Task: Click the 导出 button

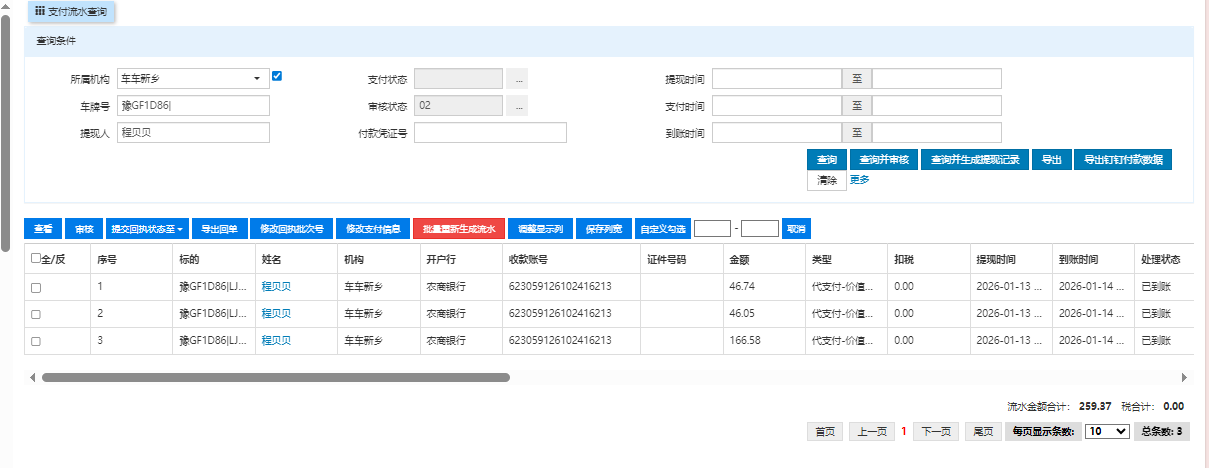Action: pyautogui.click(x=1051, y=160)
